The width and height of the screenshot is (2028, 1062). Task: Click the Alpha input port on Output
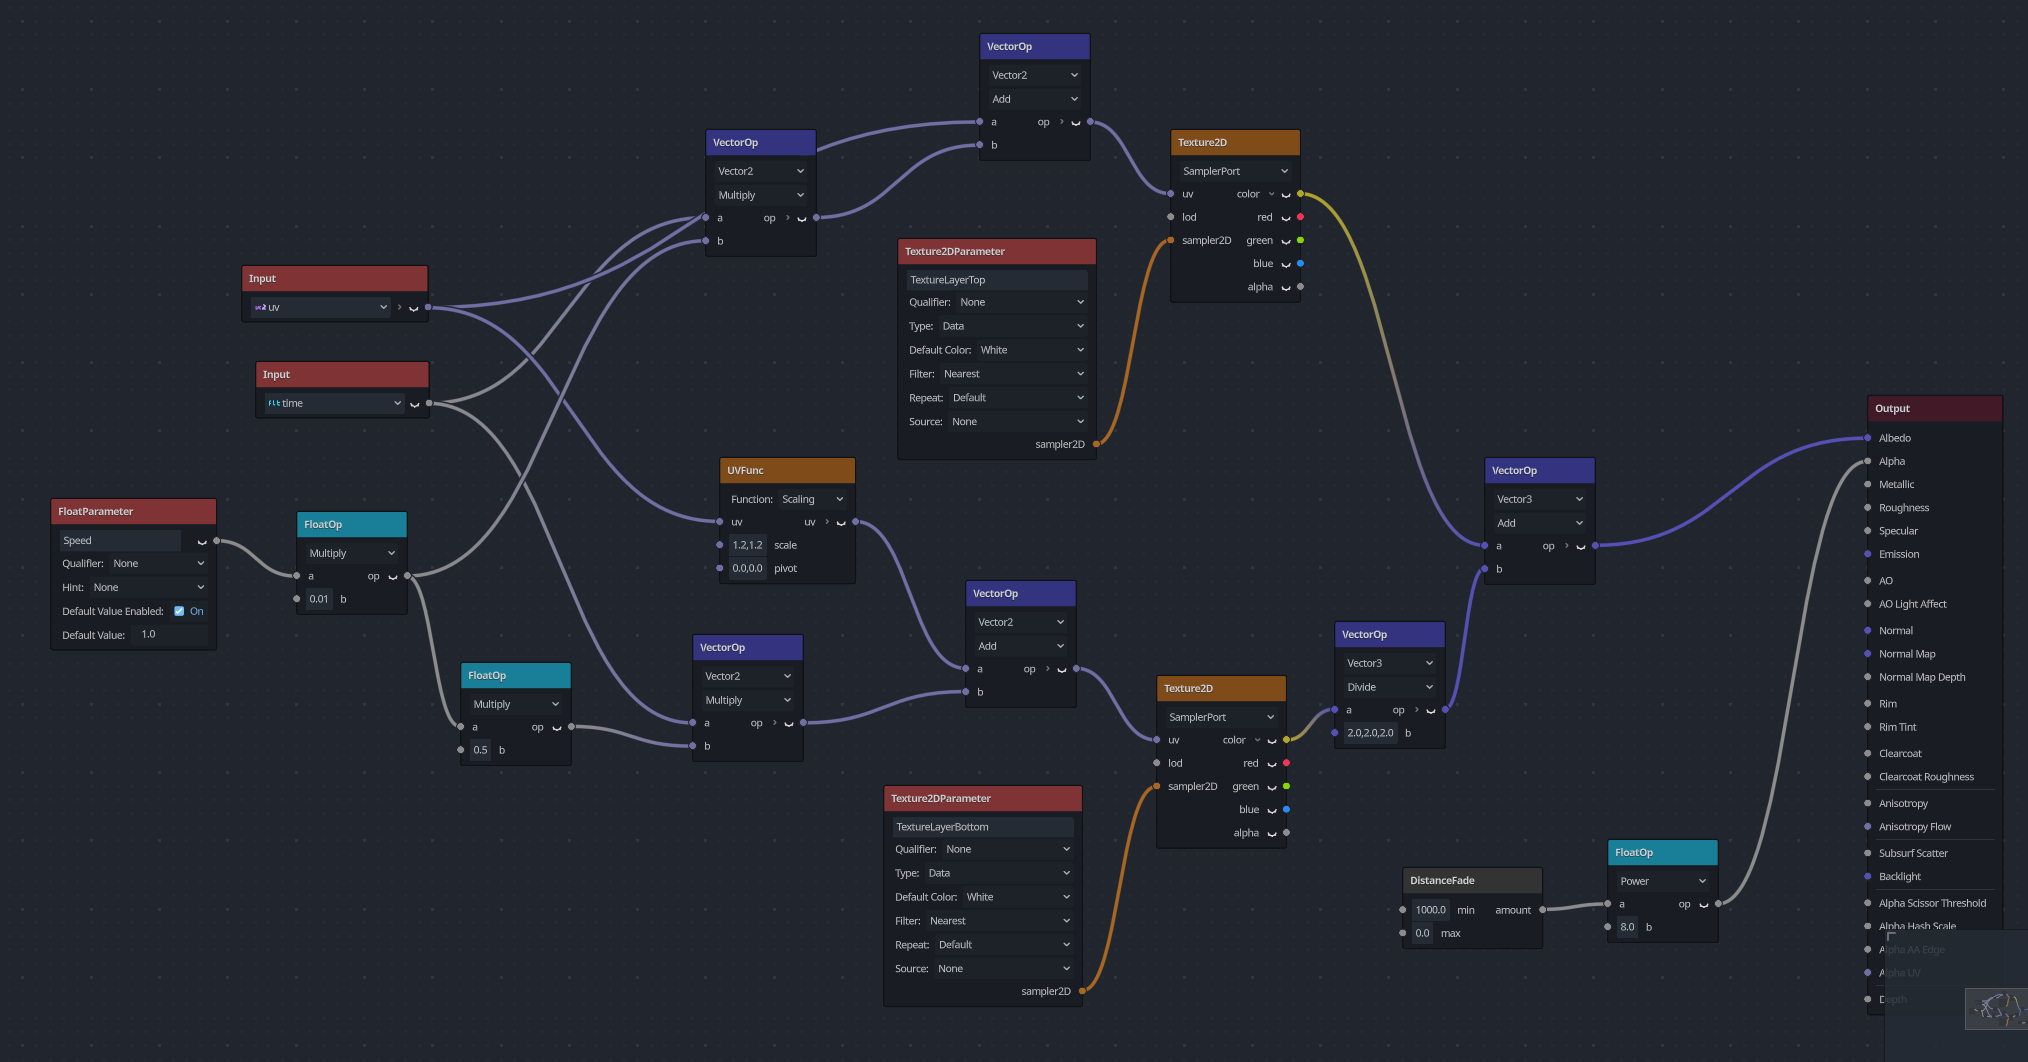(1868, 461)
